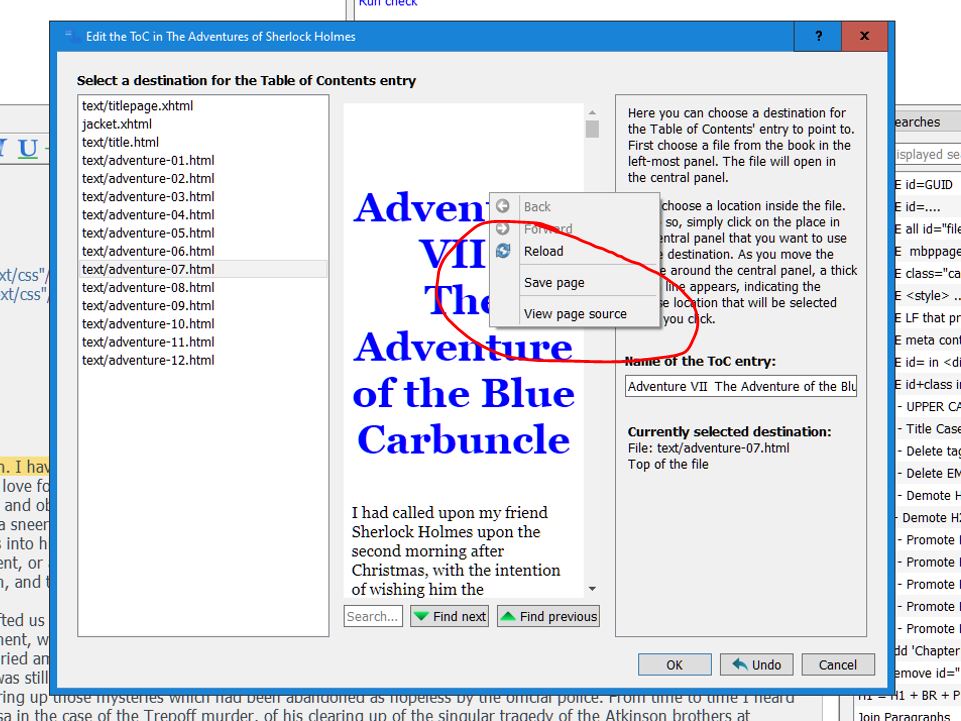Click the green Find previous arrow icon

tap(507, 616)
